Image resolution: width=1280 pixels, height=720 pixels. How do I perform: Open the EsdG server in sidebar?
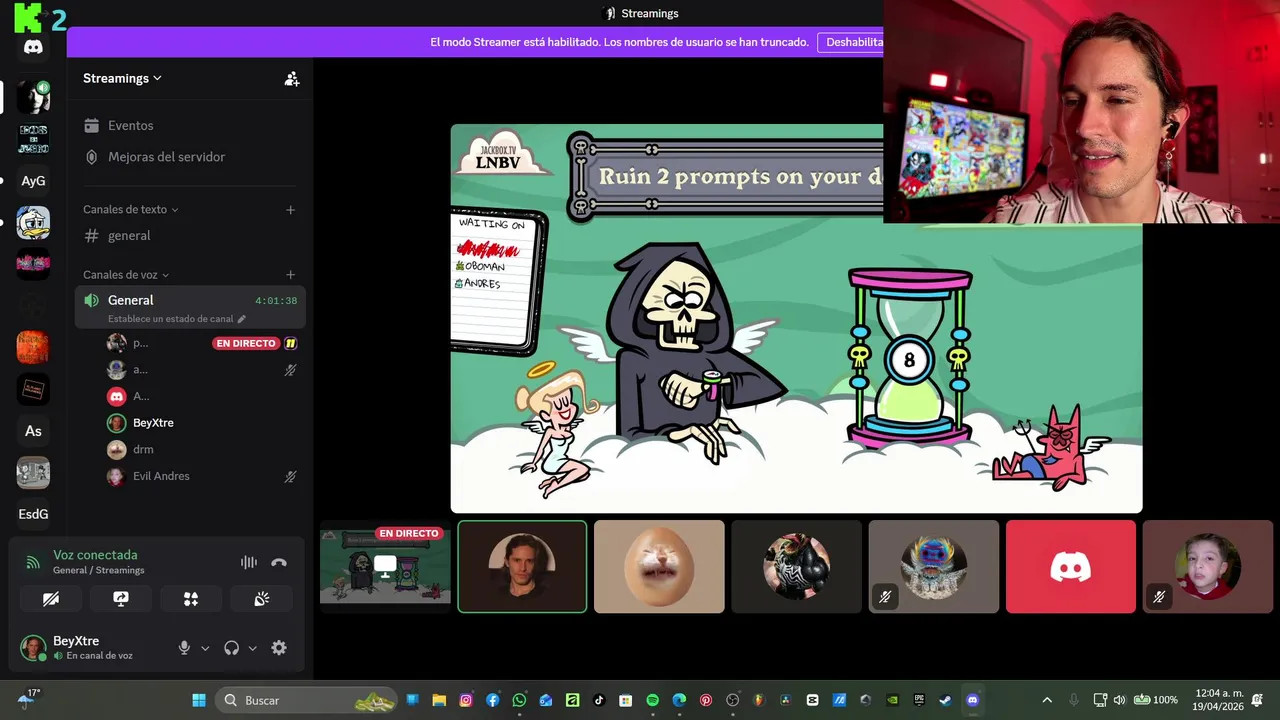coord(33,514)
